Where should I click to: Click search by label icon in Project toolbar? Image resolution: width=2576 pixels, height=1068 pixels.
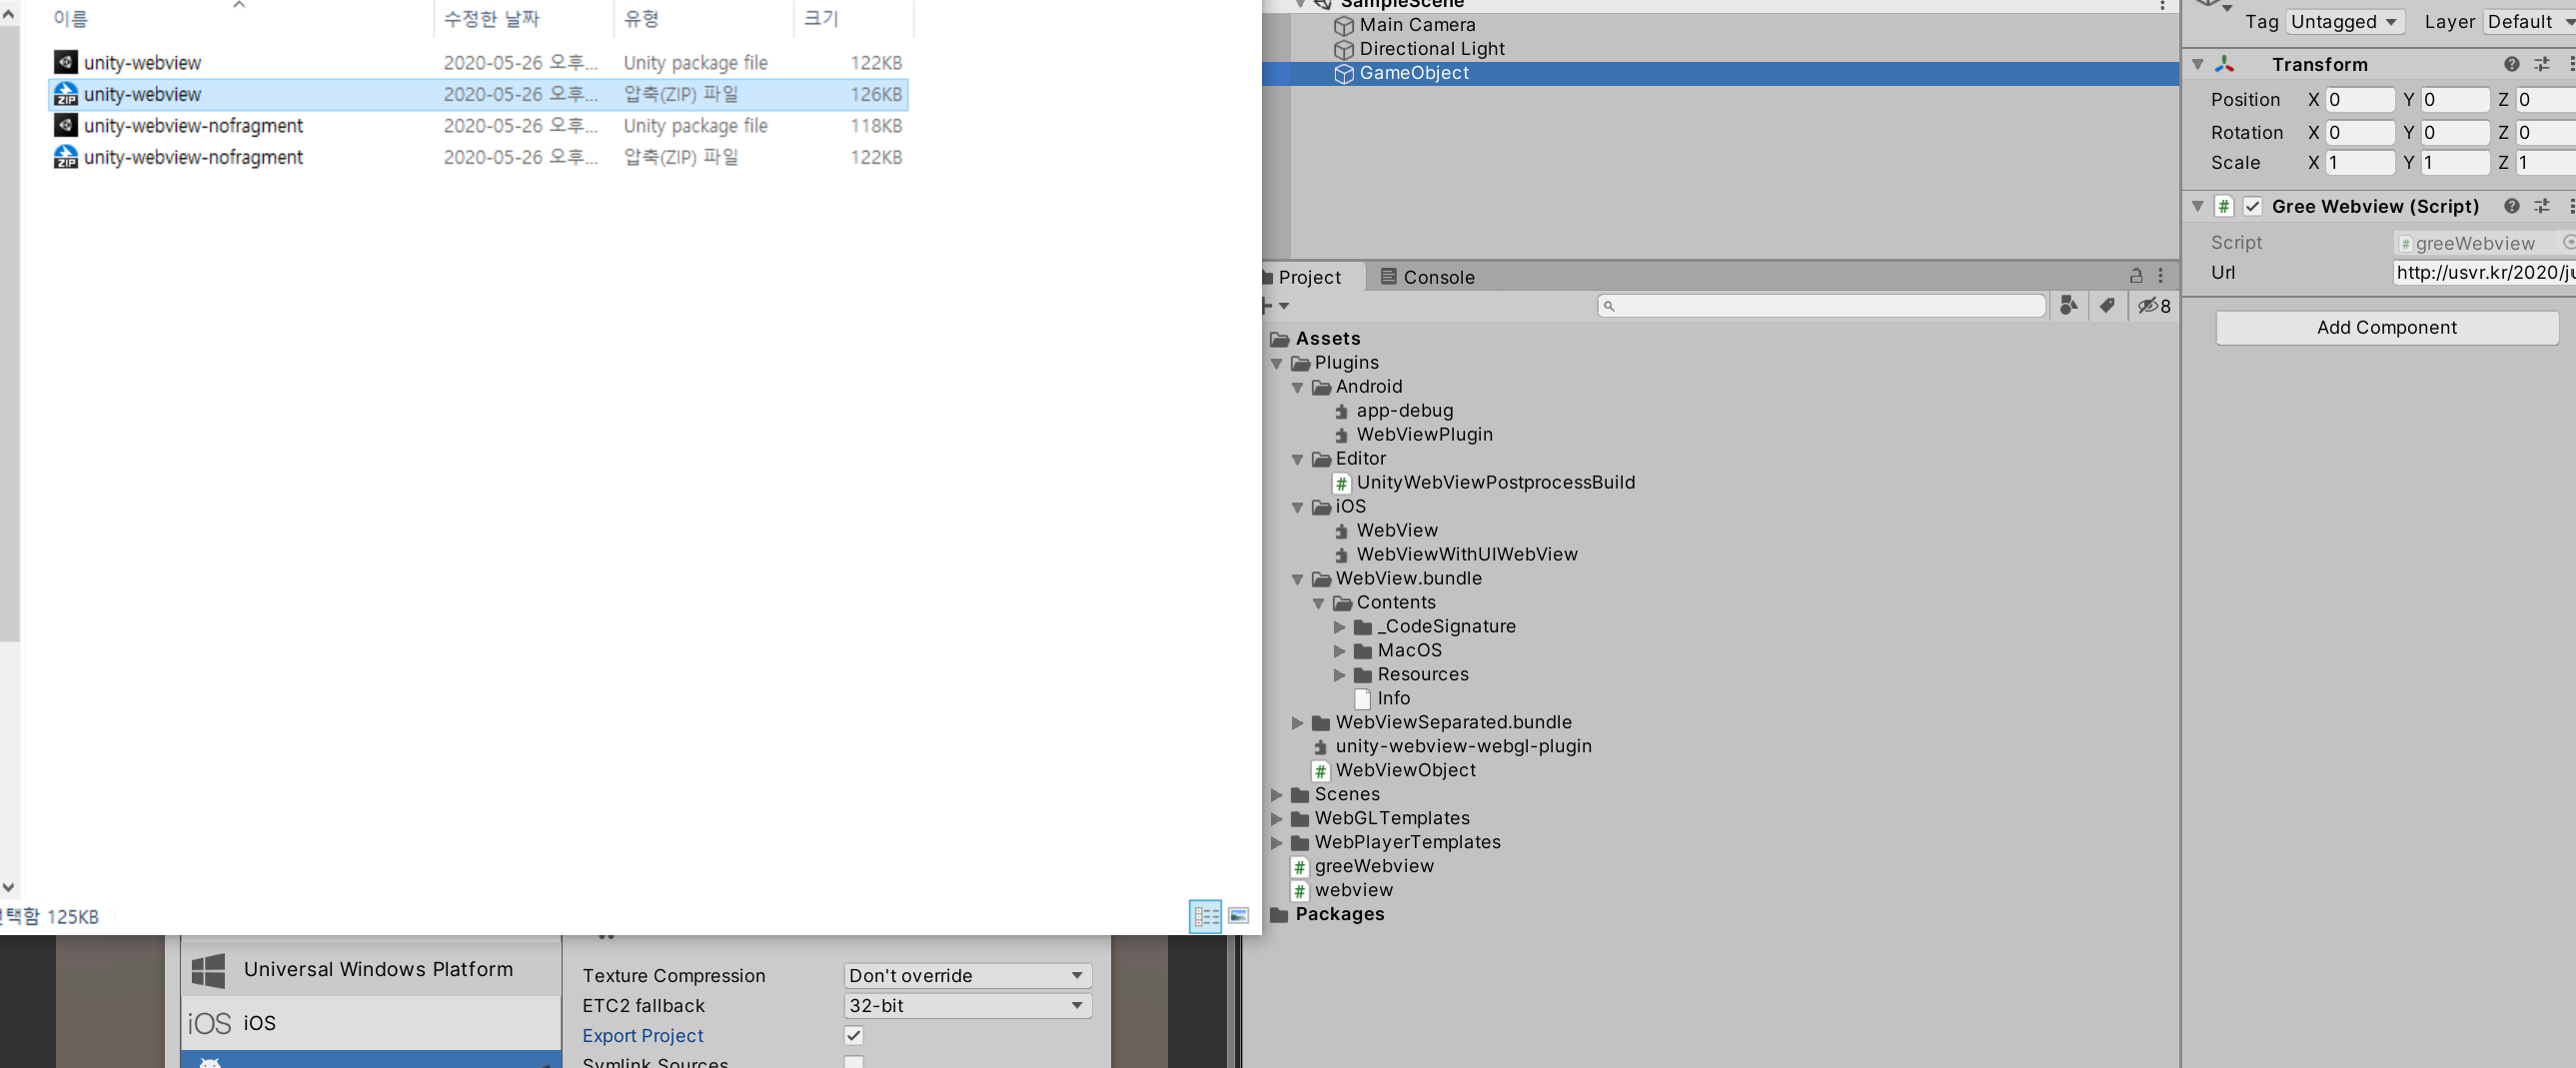pos(2108,306)
